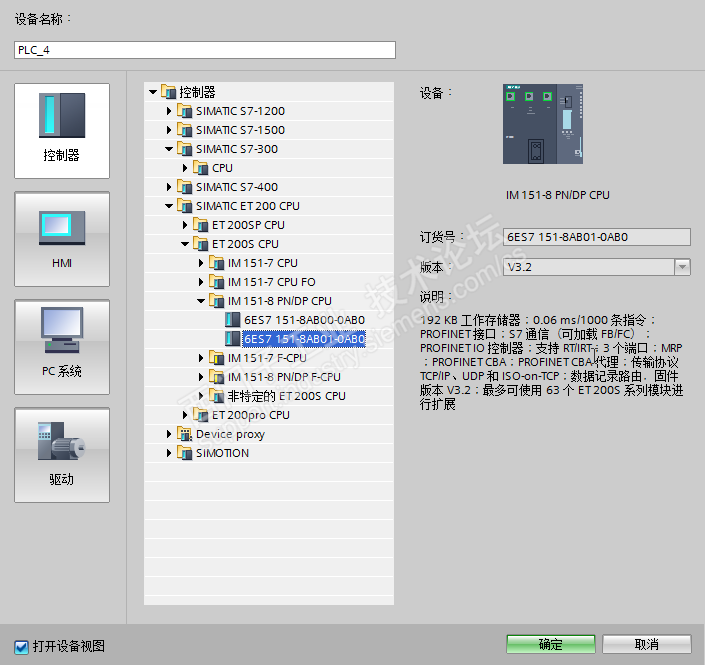Select the IM 151-8 PN/DP F-CPU row label
The image size is (705, 665).
click(284, 377)
